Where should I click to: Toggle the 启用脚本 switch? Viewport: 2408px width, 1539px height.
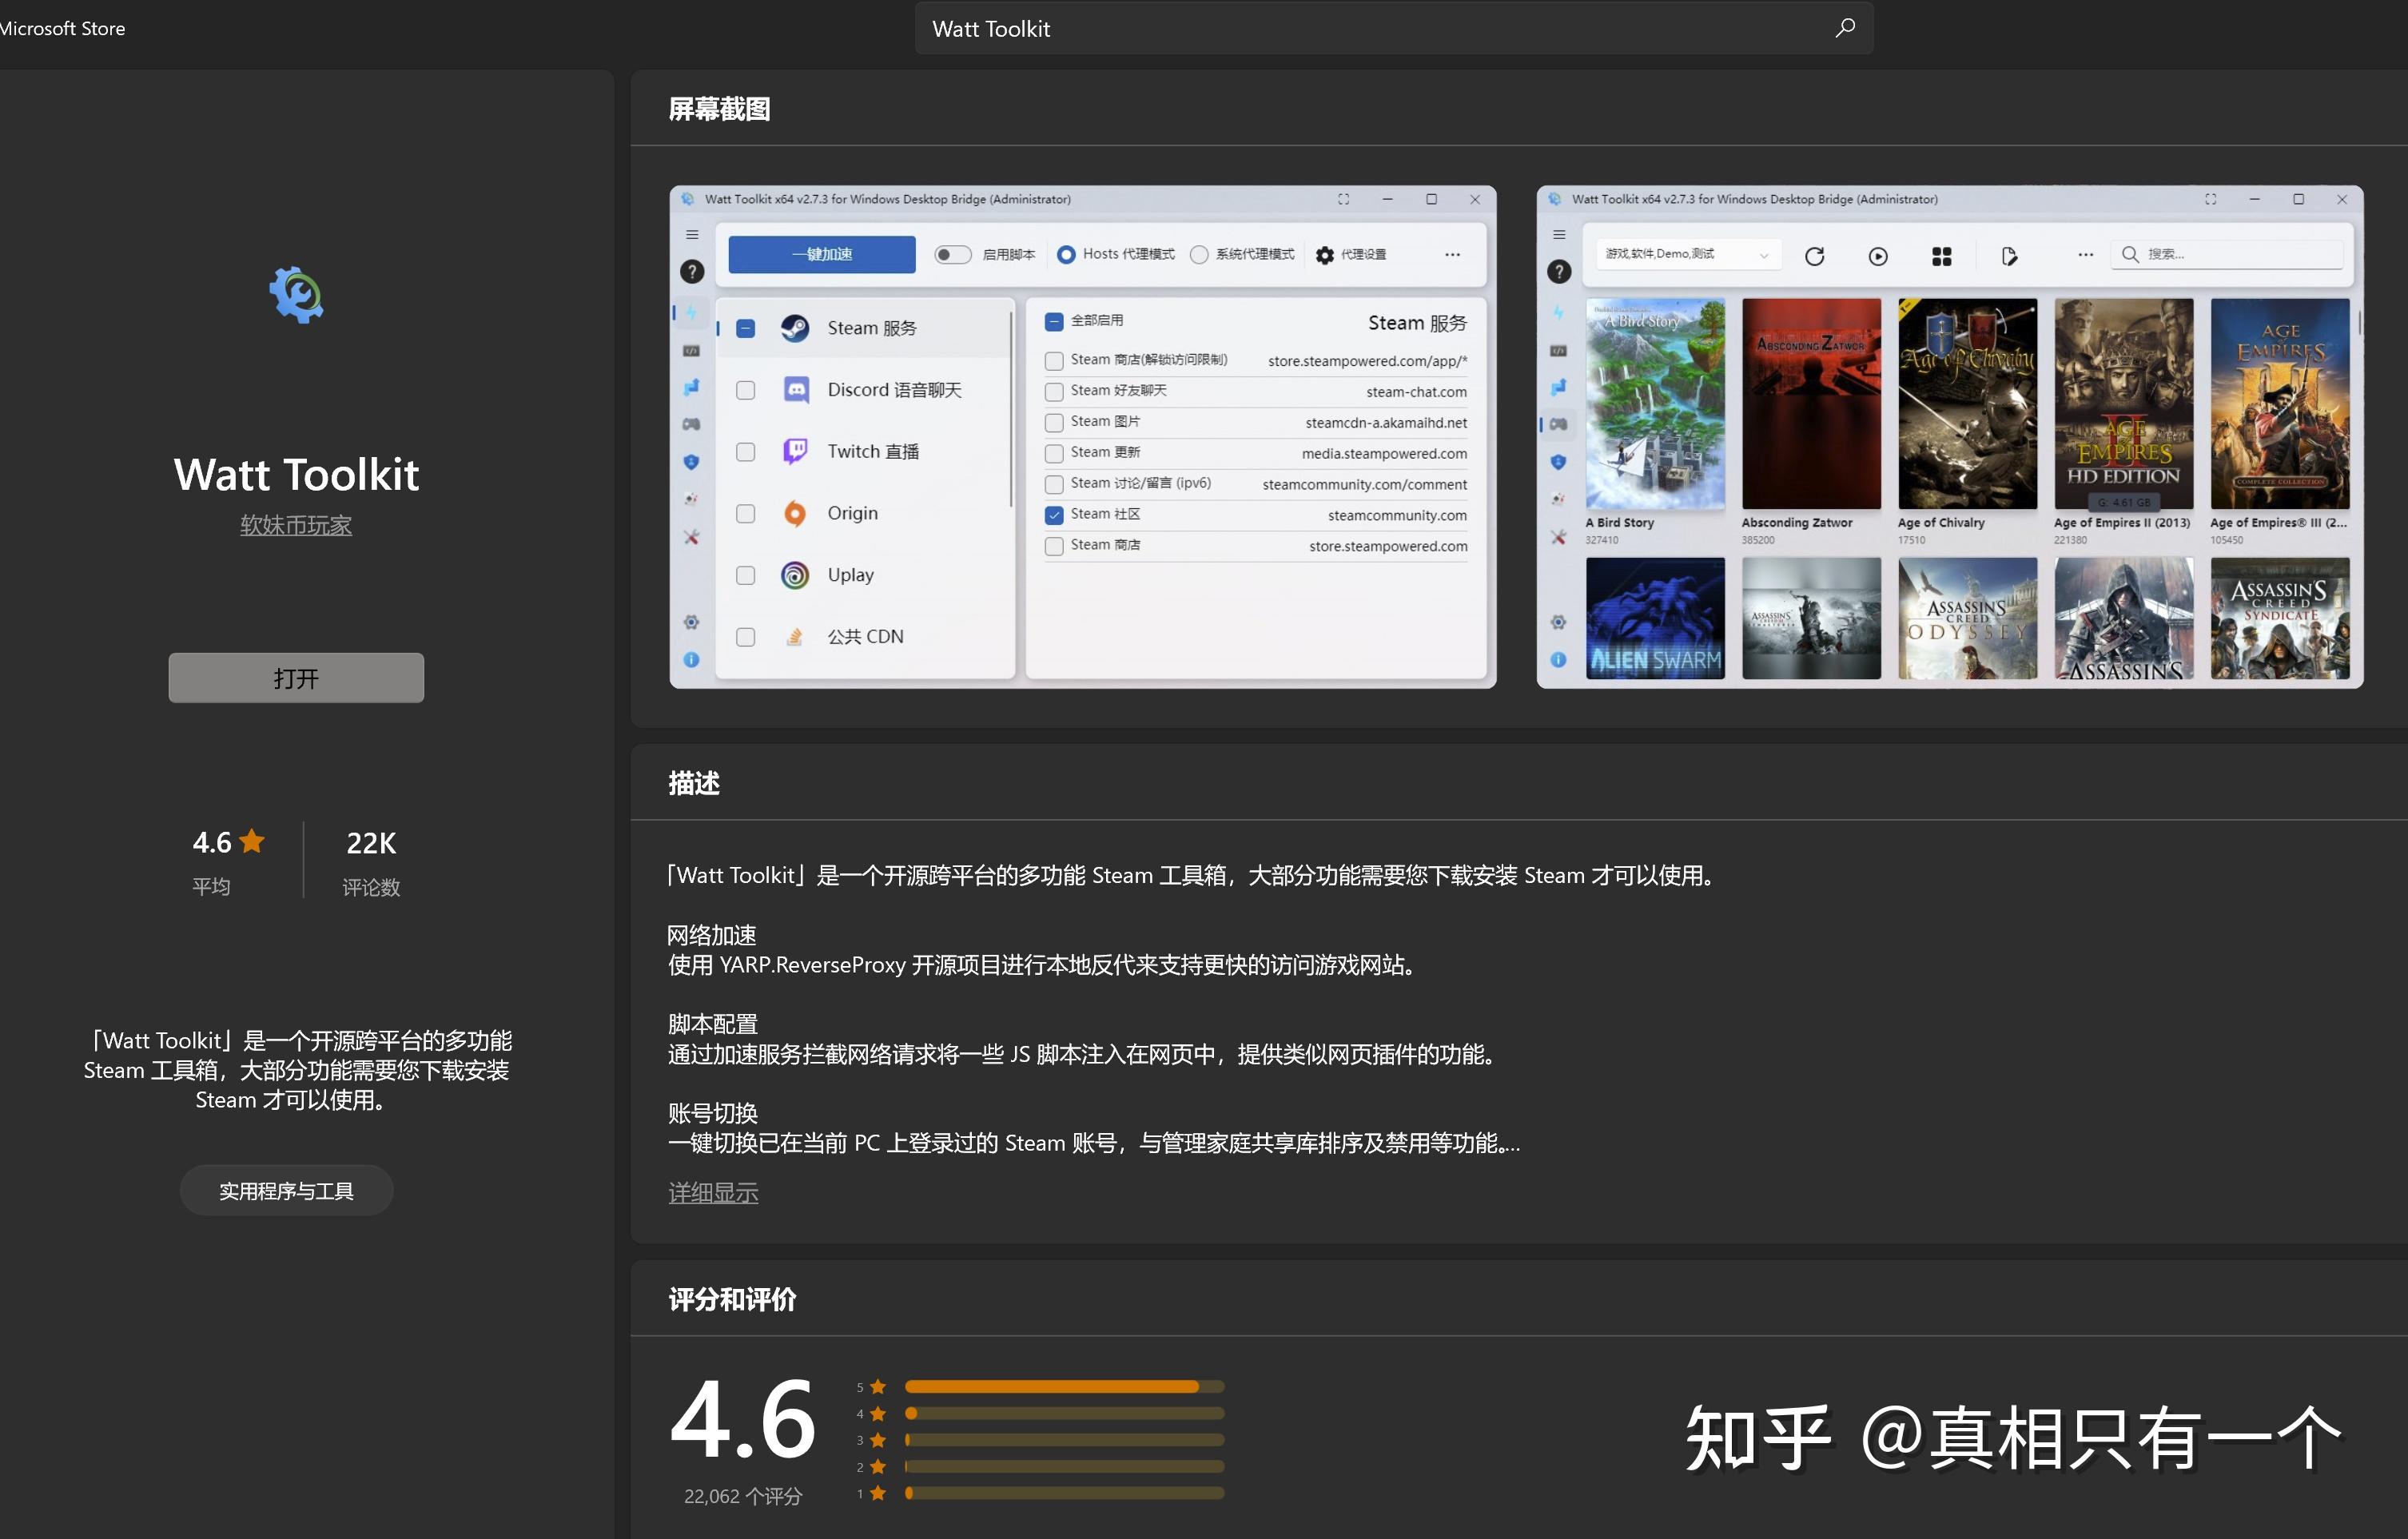(952, 255)
